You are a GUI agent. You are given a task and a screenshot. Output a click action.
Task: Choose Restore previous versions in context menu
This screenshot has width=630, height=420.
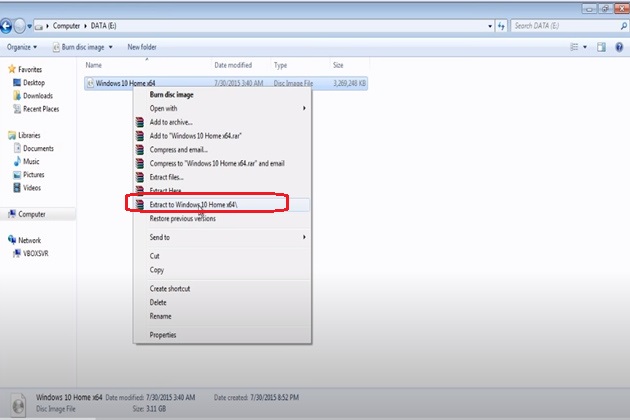(x=222, y=219)
